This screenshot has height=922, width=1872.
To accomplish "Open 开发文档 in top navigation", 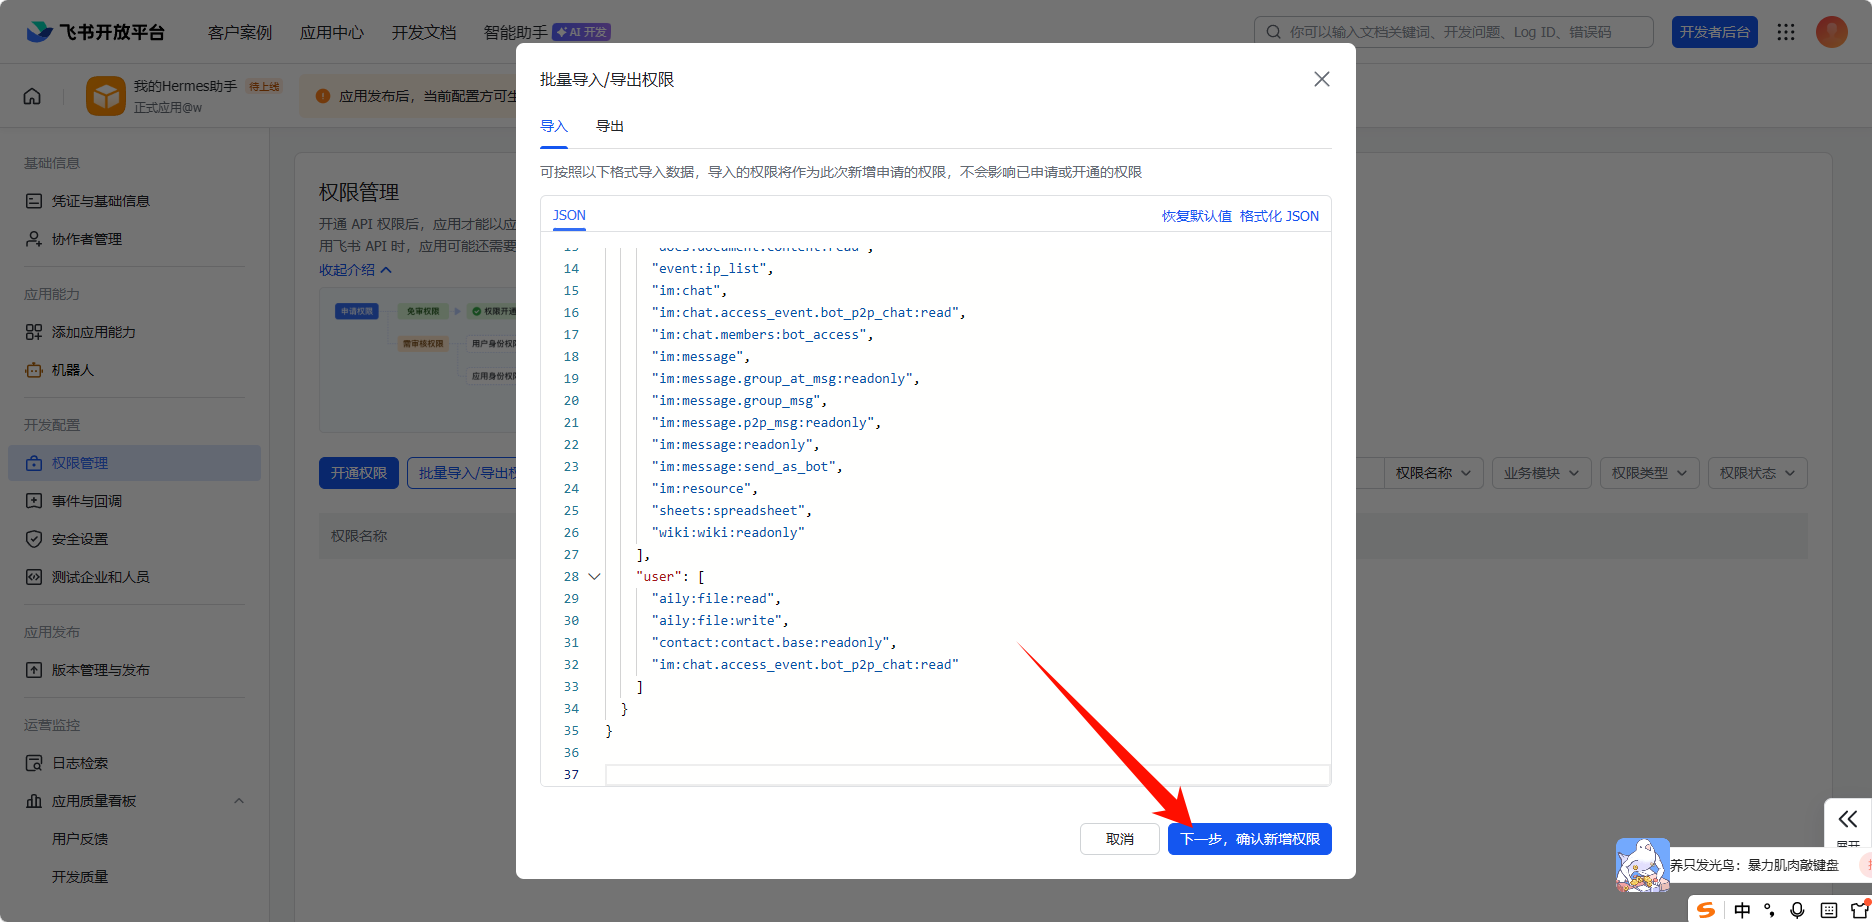I will 424,32.
